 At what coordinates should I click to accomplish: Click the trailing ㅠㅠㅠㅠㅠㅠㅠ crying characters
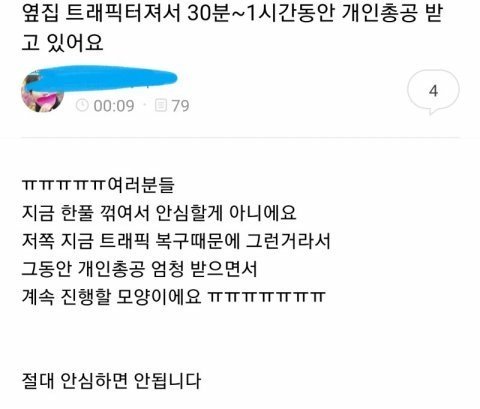click(x=266, y=297)
